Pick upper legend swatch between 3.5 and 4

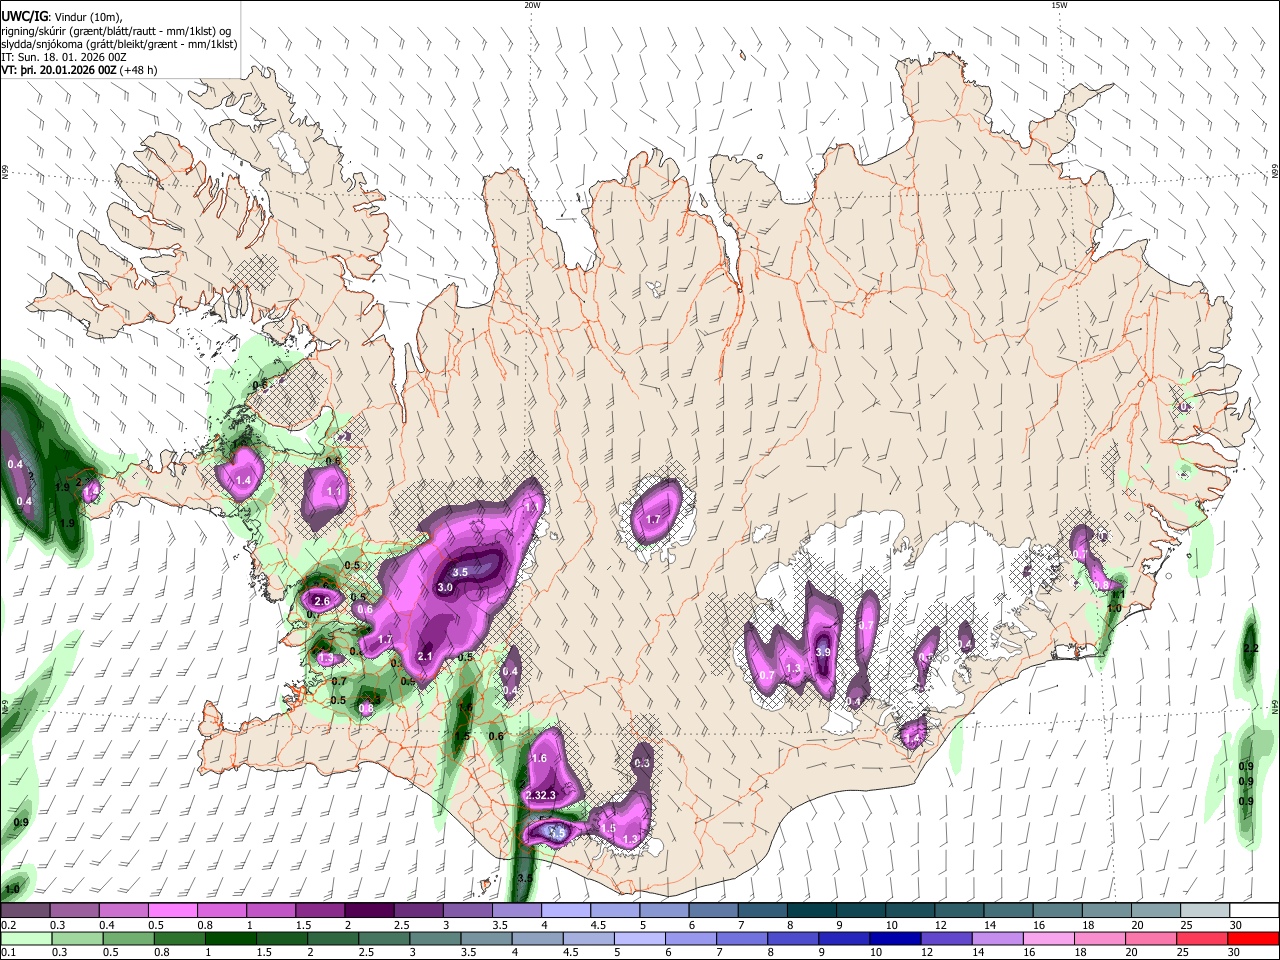[516, 911]
